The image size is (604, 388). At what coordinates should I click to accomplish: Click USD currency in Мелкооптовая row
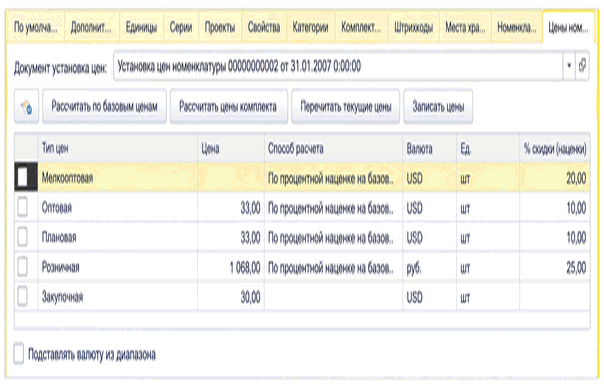pos(430,177)
